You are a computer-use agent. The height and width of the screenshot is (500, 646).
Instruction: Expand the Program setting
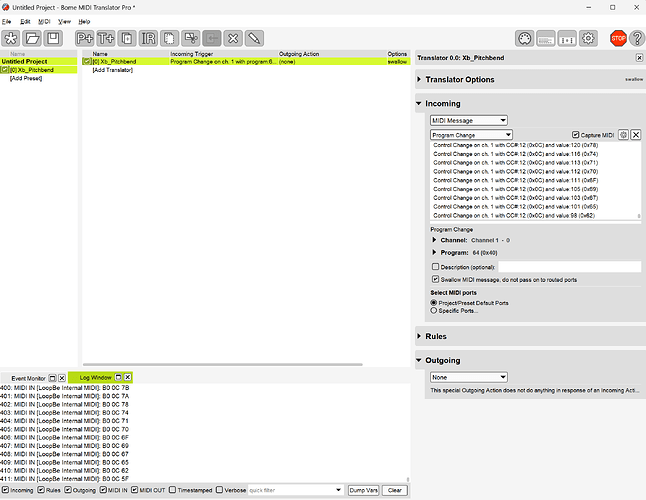(434, 252)
